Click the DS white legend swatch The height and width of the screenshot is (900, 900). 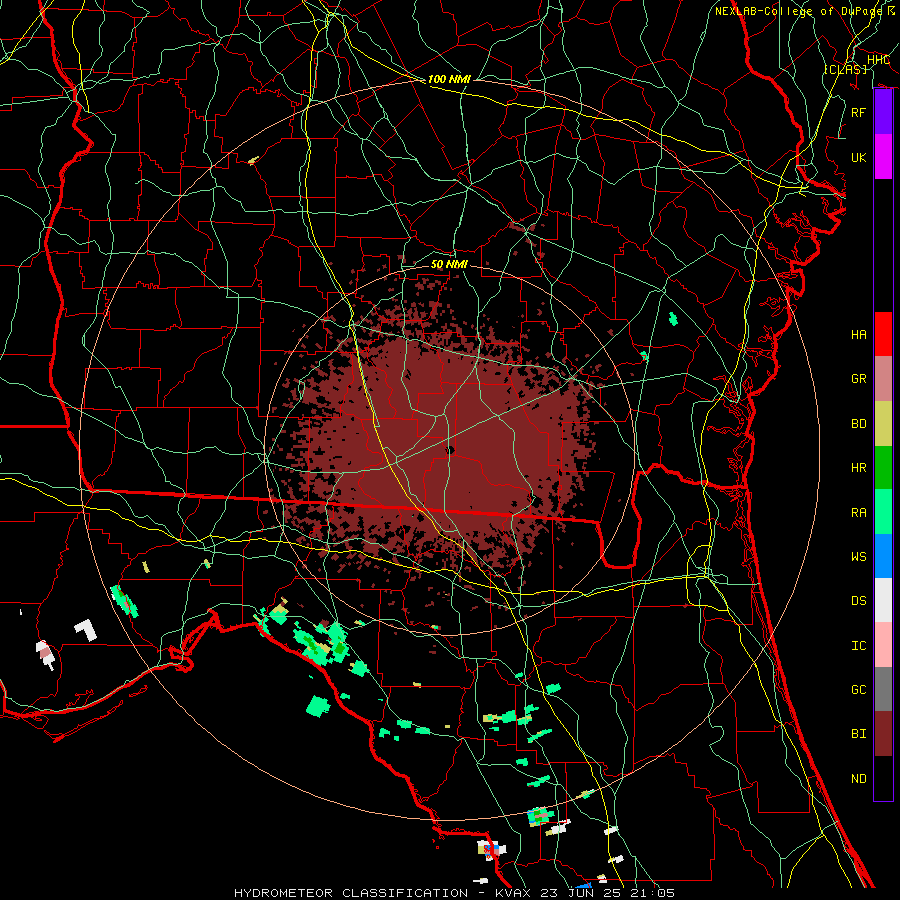[x=883, y=600]
